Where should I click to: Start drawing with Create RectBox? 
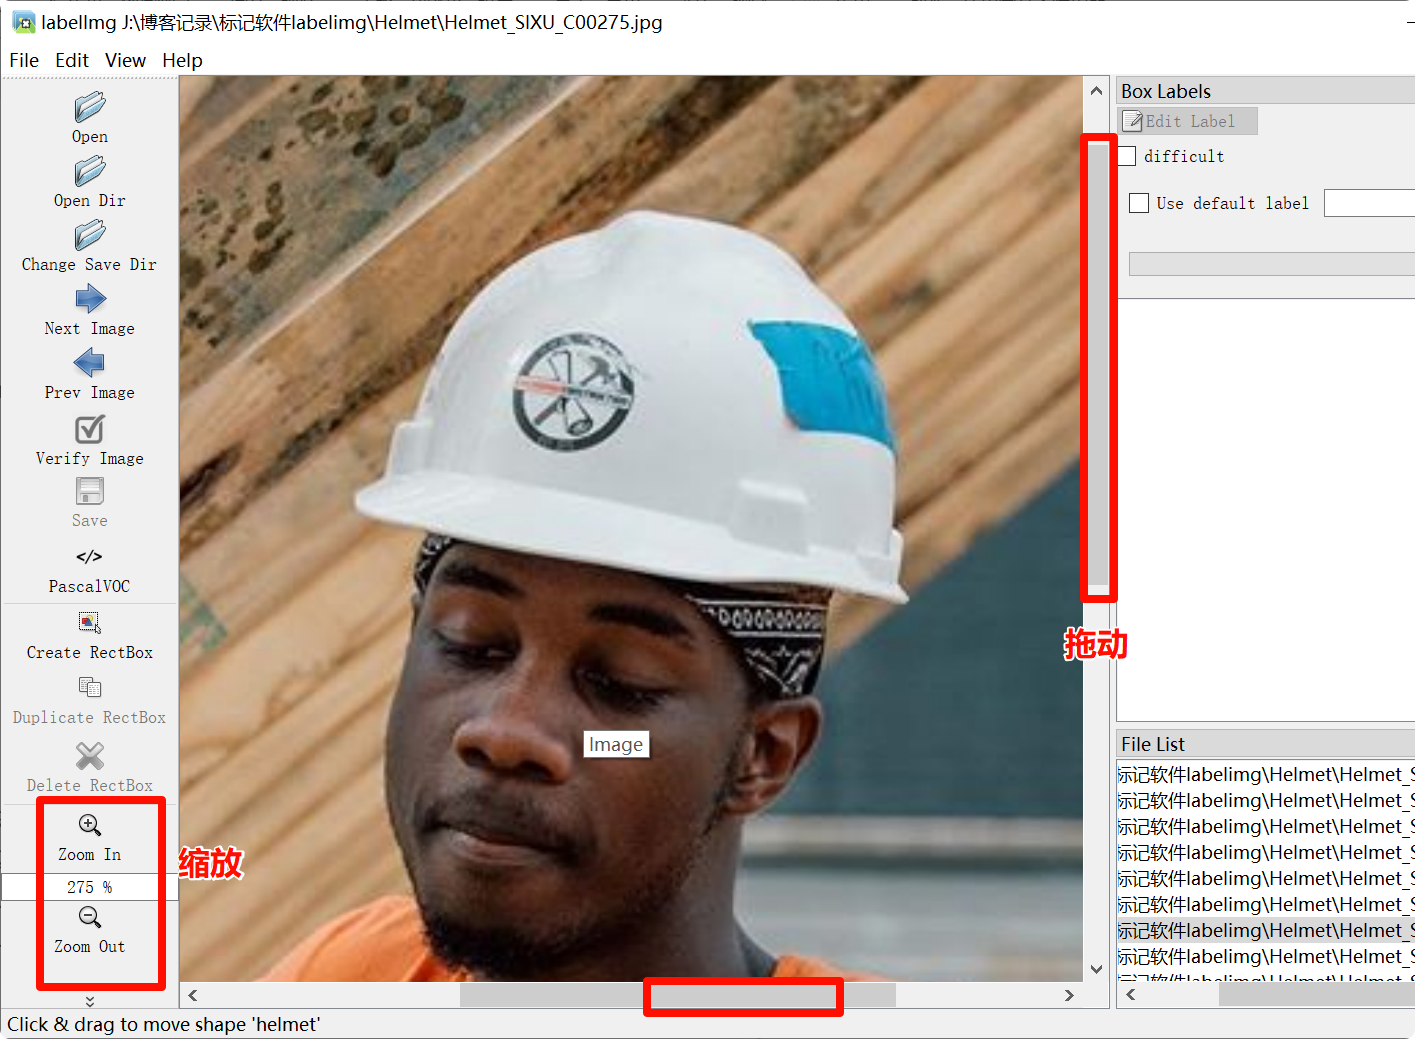[89, 636]
